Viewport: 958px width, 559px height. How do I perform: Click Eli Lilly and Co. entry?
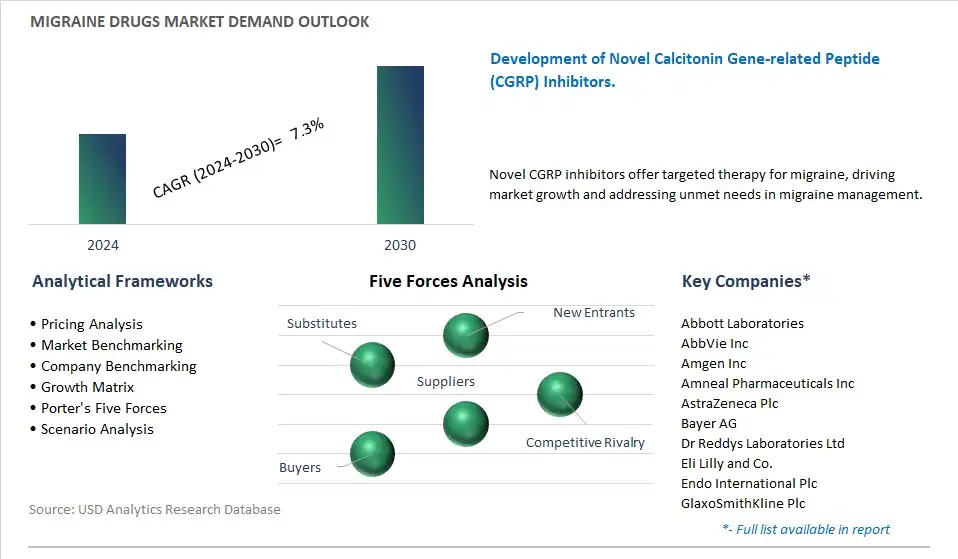pyautogui.click(x=727, y=463)
